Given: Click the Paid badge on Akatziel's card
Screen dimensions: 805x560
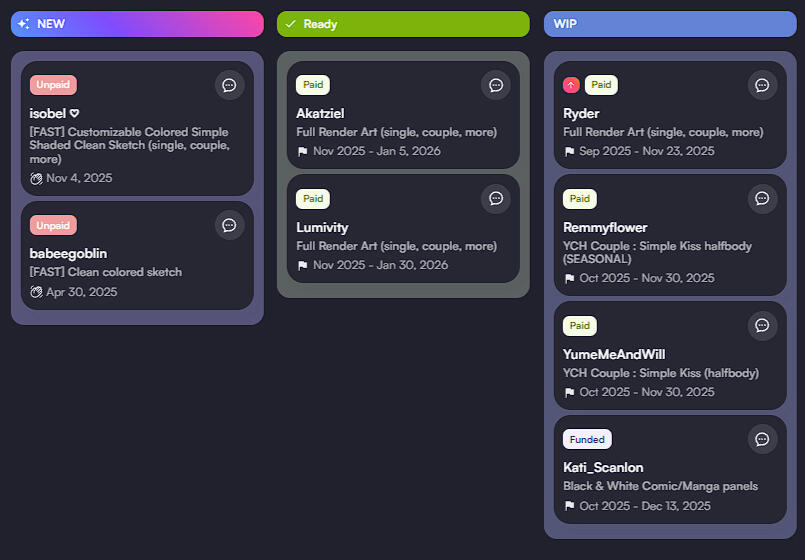Looking at the screenshot, I should point(313,85).
